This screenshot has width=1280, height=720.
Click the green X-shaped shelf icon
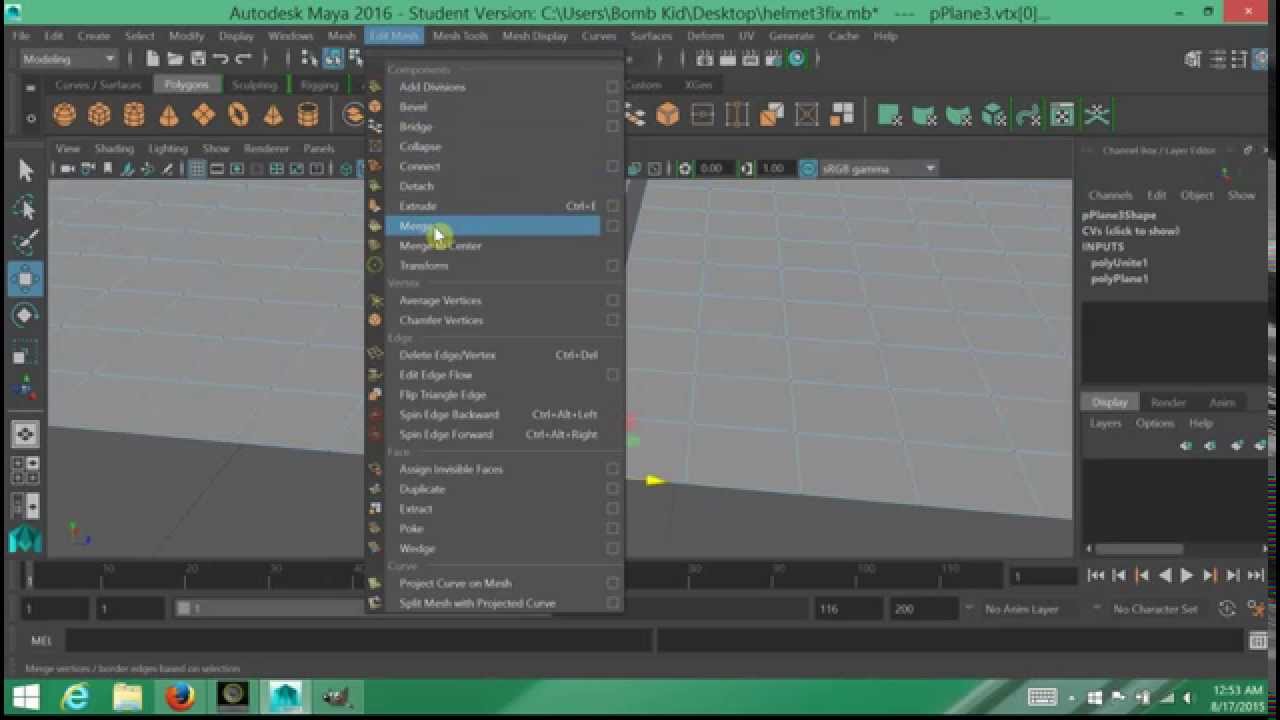tap(1097, 115)
